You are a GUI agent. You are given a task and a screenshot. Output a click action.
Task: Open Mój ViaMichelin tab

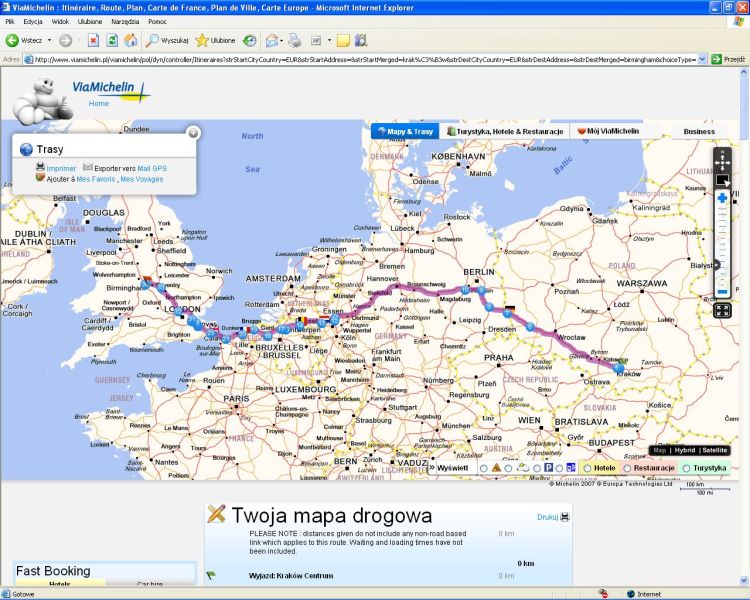point(608,131)
